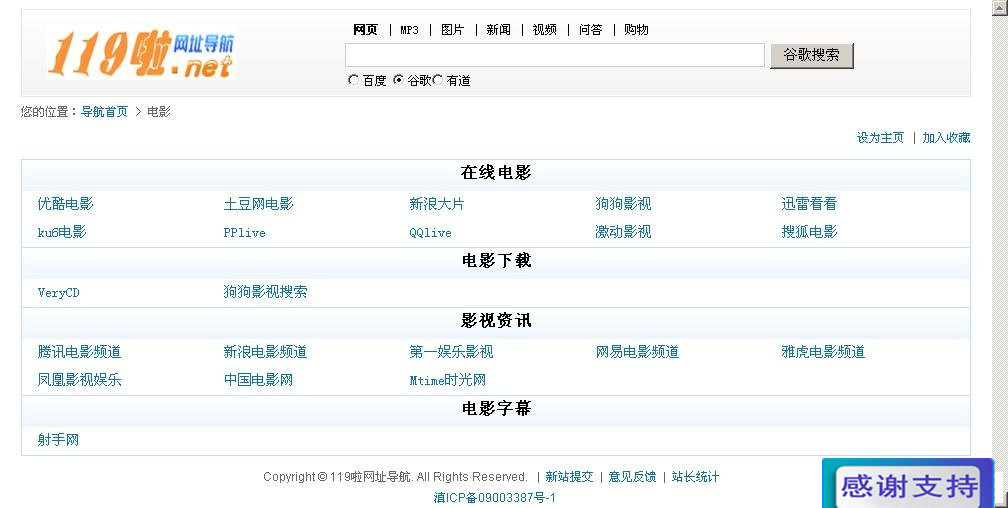This screenshot has width=1008, height=508.
Task: Open the 射手网 subtitle link
Action: tap(58, 440)
